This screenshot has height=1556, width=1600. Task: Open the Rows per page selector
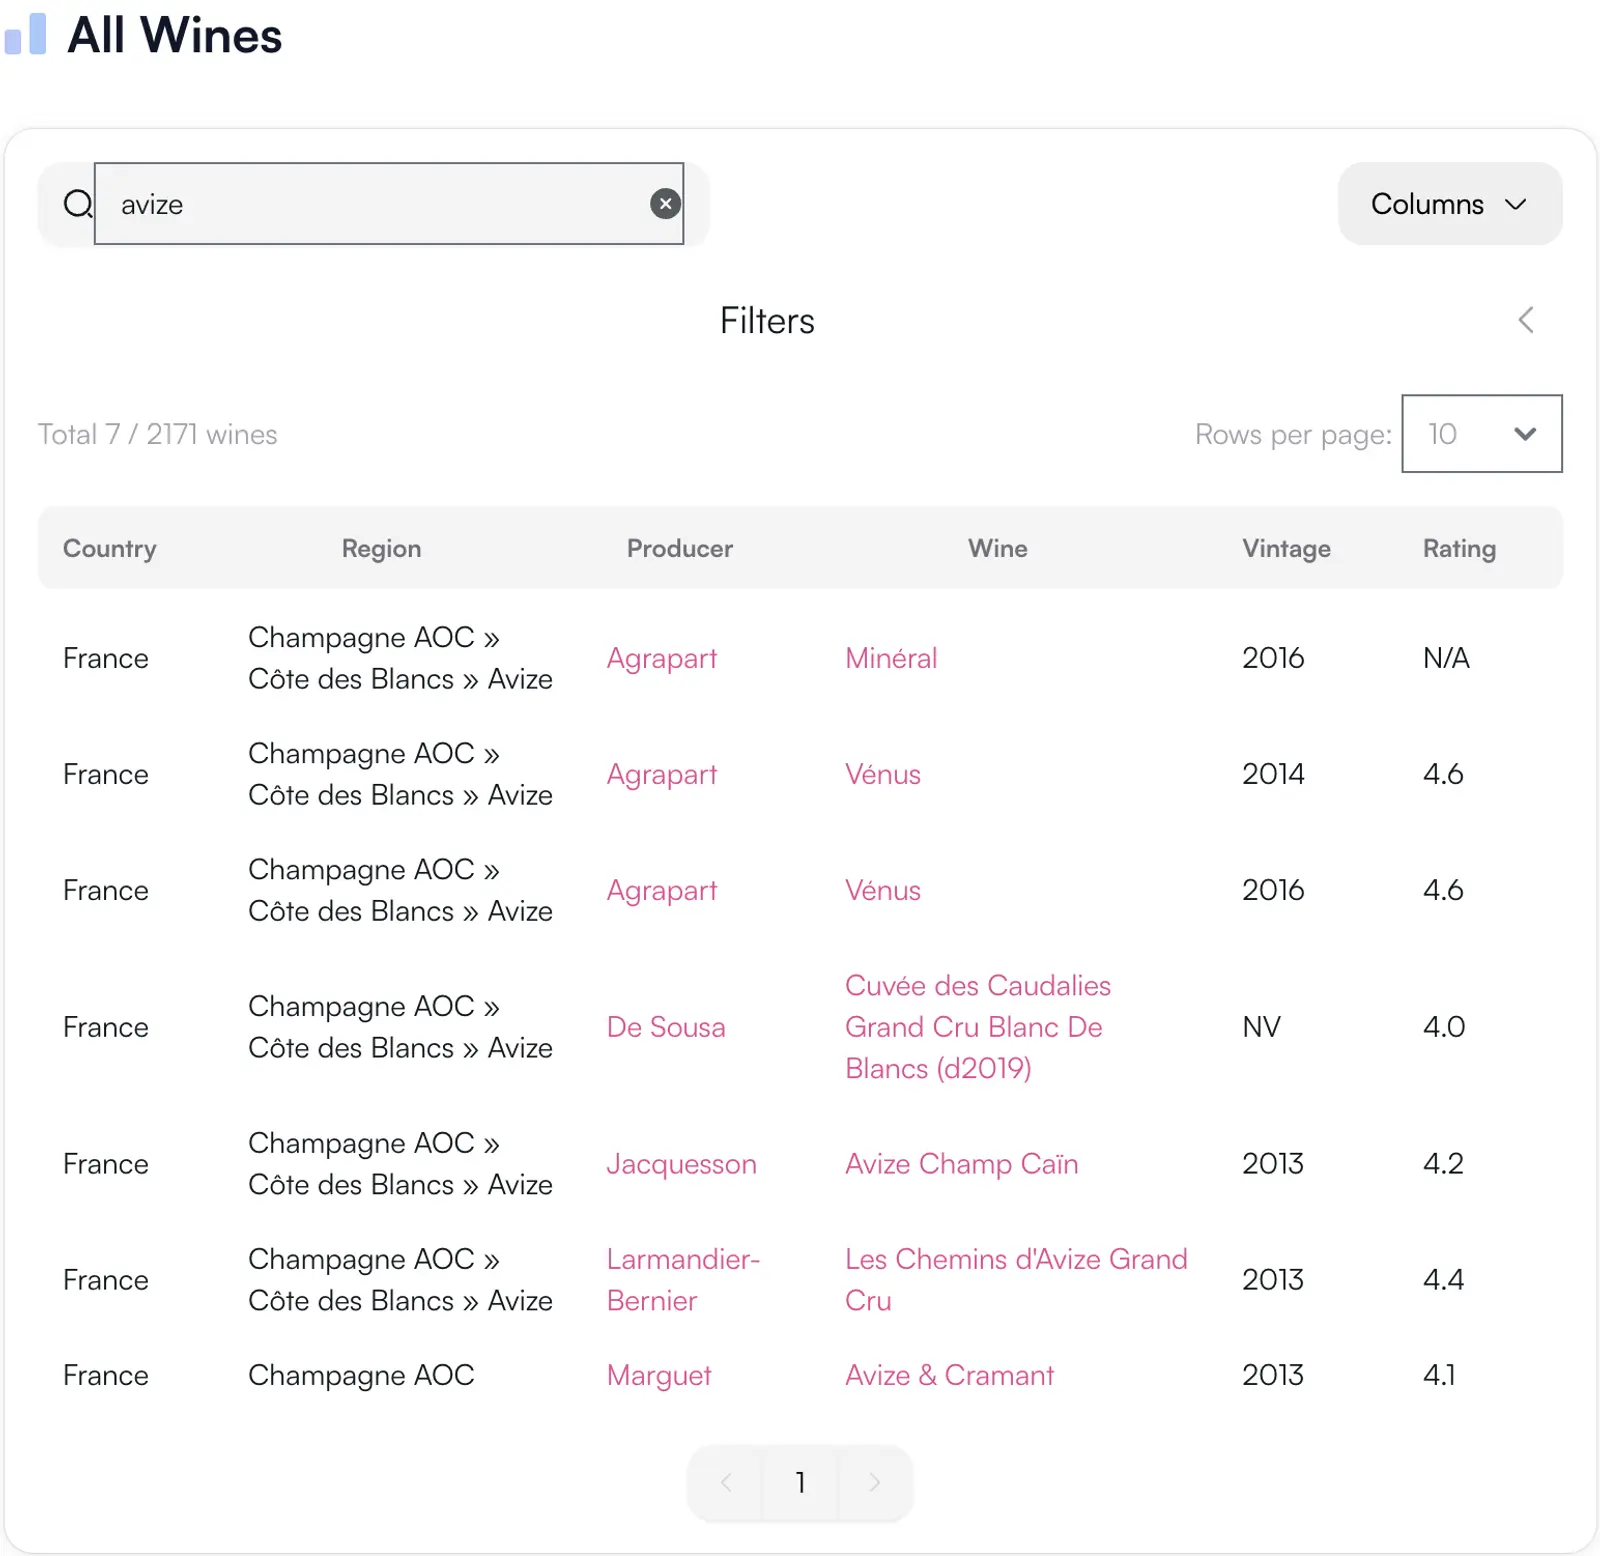1481,434
